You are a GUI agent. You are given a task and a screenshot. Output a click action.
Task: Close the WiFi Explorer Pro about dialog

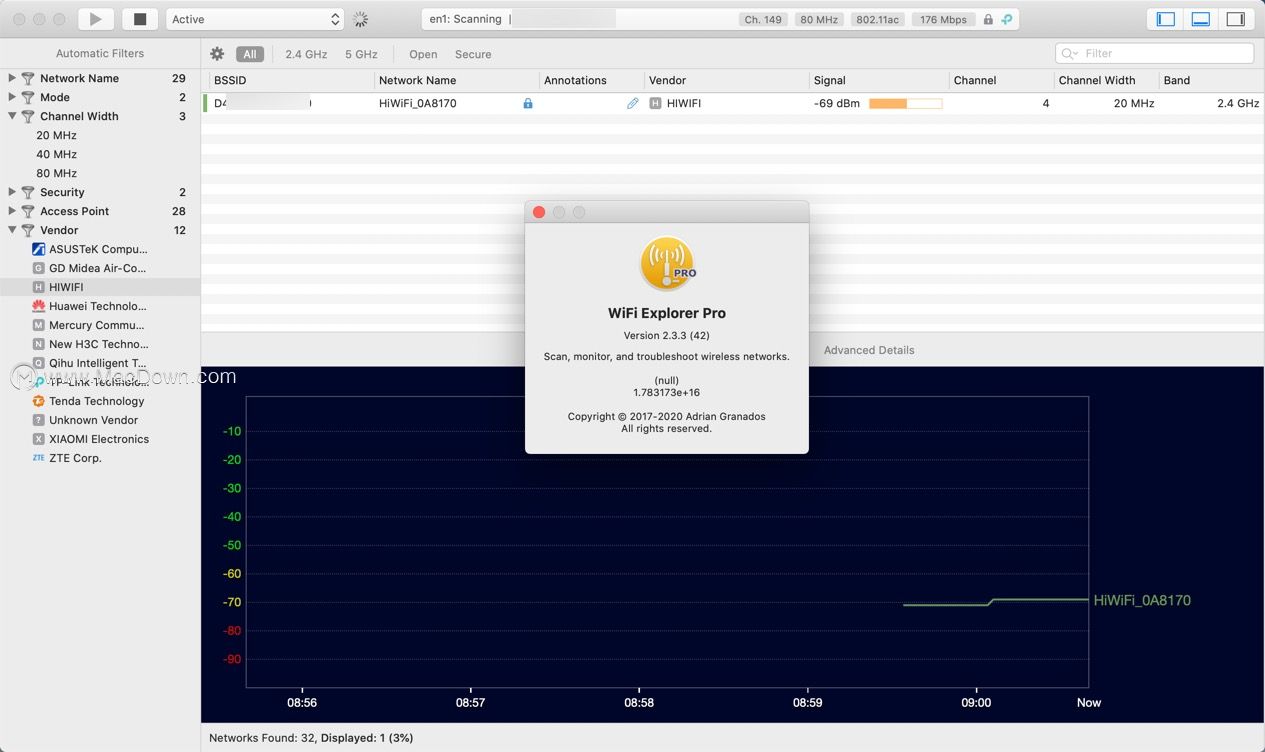point(539,212)
